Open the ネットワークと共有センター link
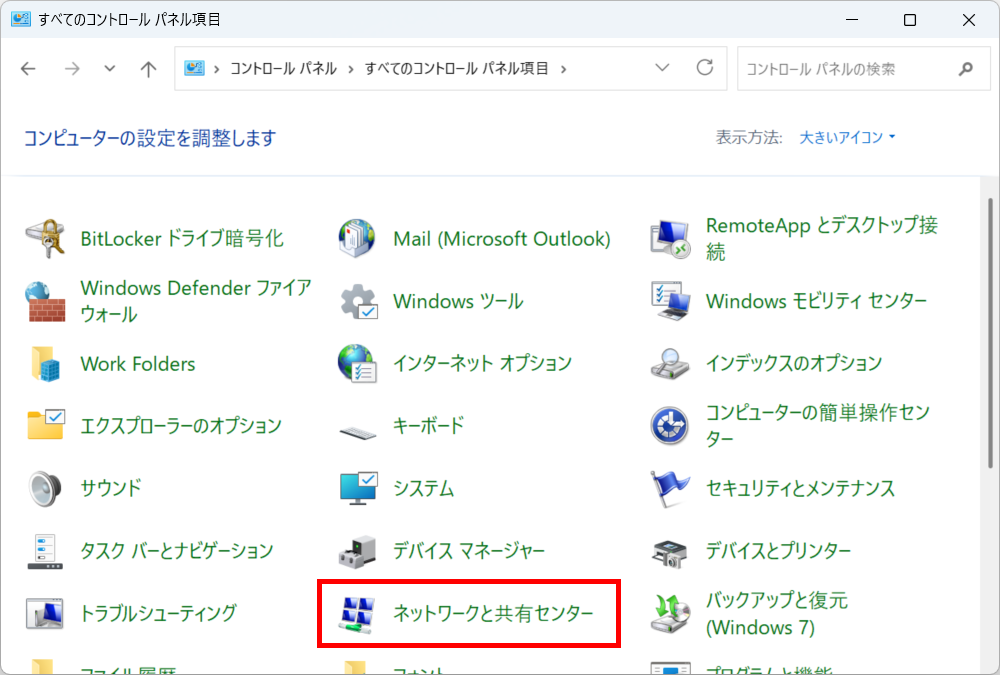The width and height of the screenshot is (1000, 675). click(493, 613)
